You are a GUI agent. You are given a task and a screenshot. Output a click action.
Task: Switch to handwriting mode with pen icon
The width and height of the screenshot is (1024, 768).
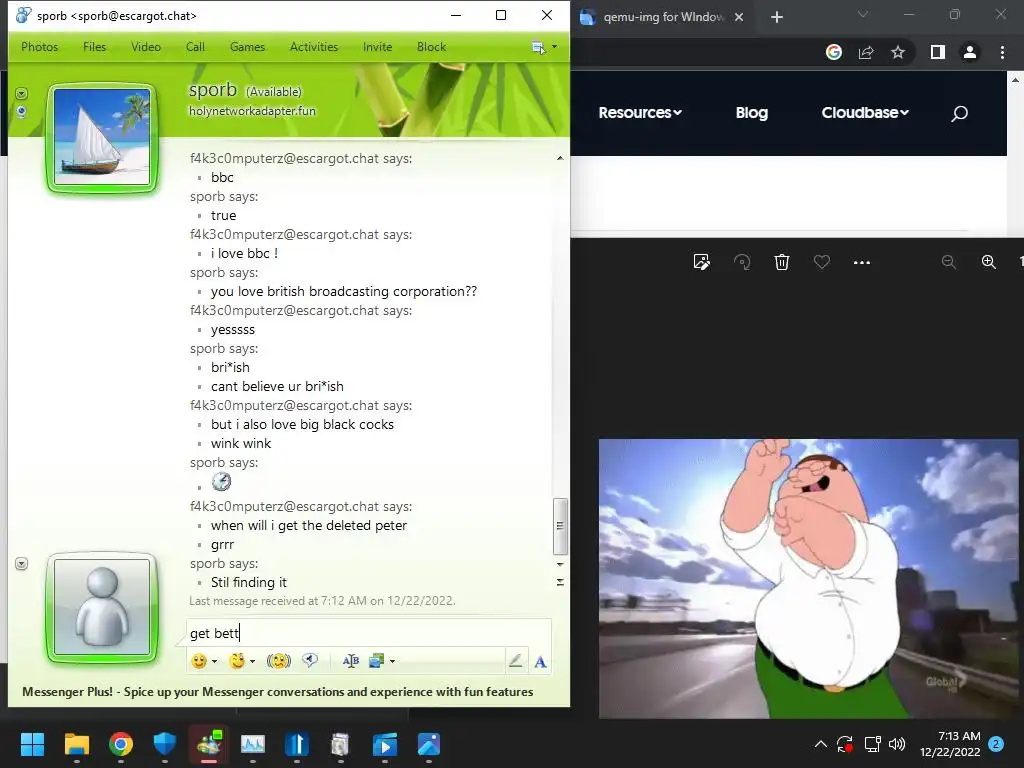(515, 661)
